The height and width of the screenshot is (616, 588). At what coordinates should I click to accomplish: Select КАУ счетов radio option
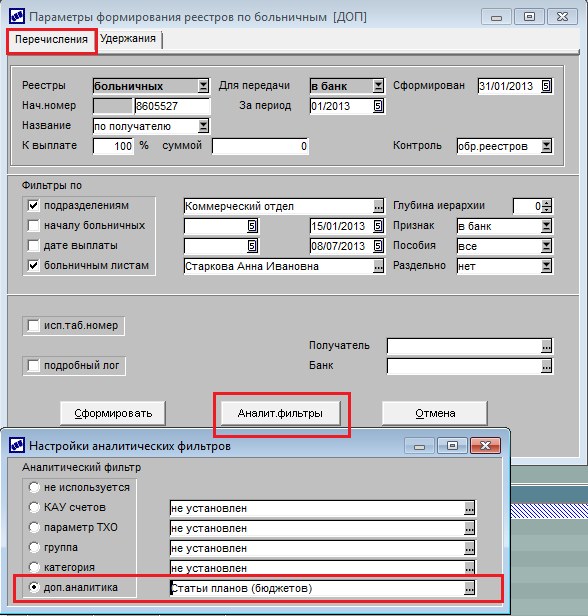coord(34,507)
